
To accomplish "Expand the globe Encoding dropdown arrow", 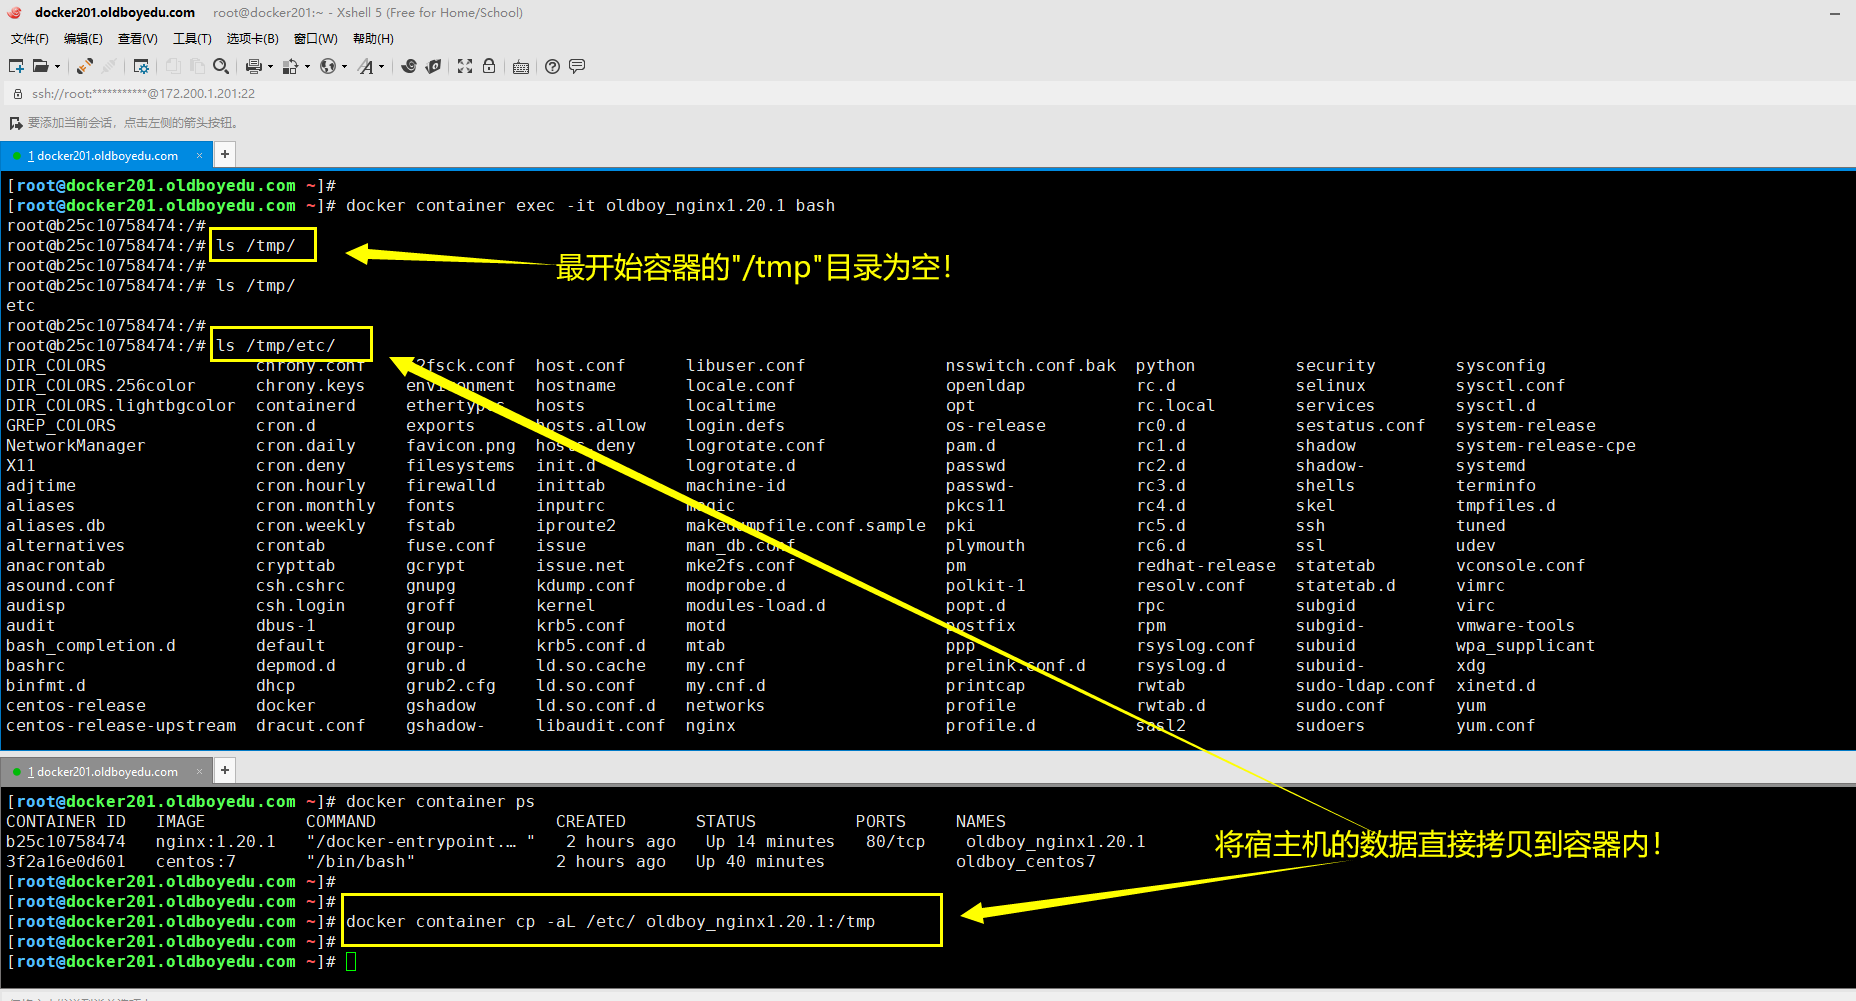I will pos(344,67).
